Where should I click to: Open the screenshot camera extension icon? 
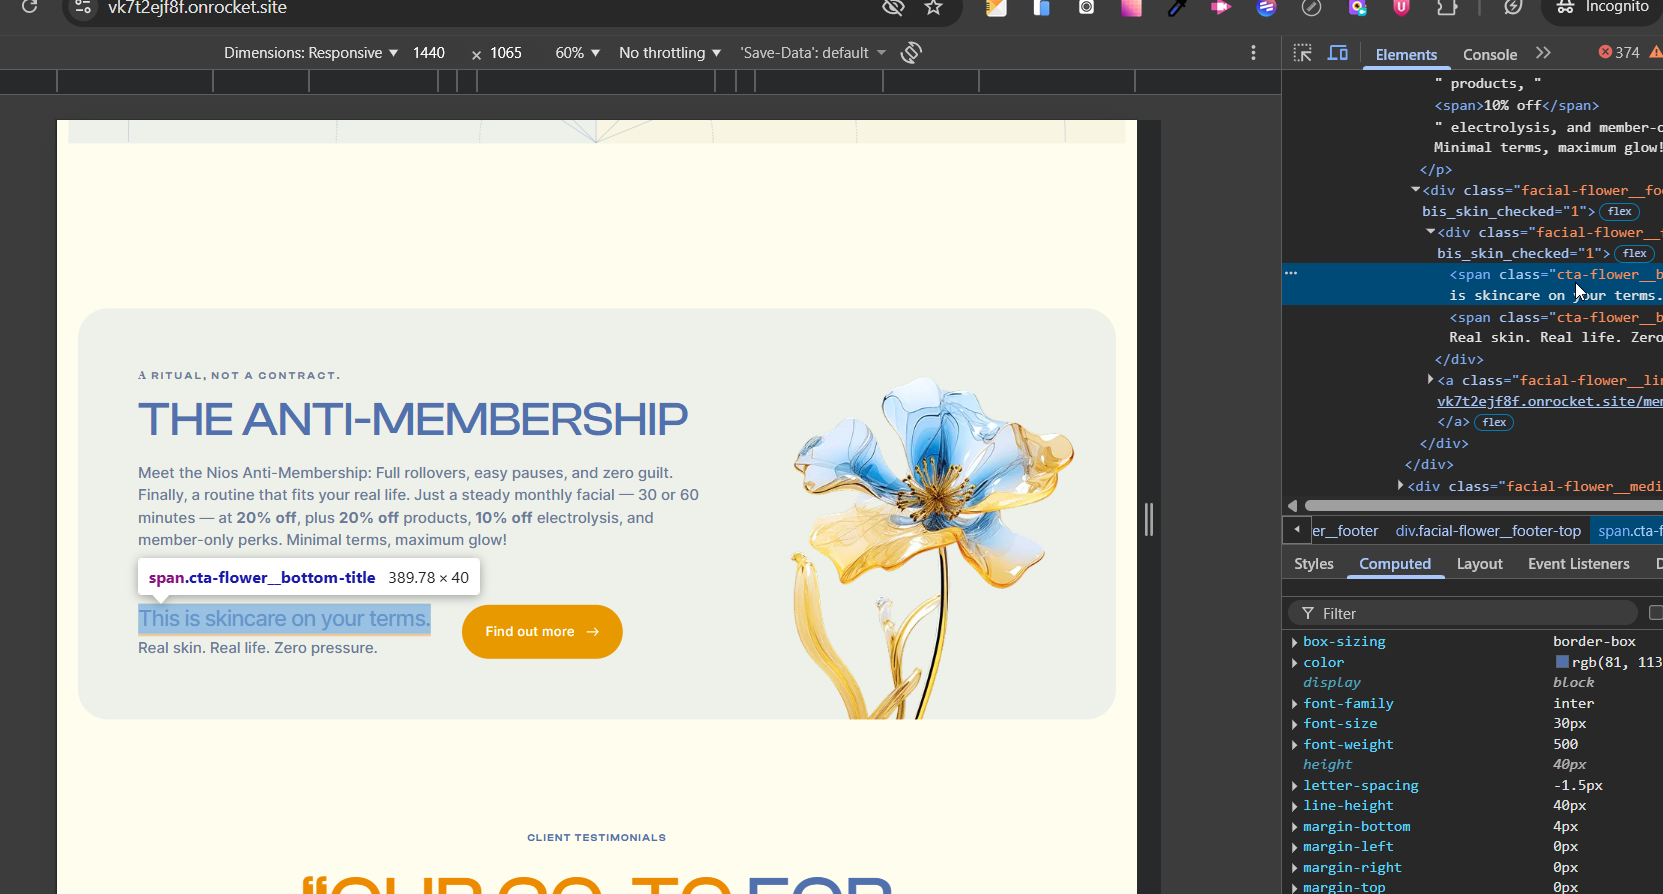(1087, 8)
